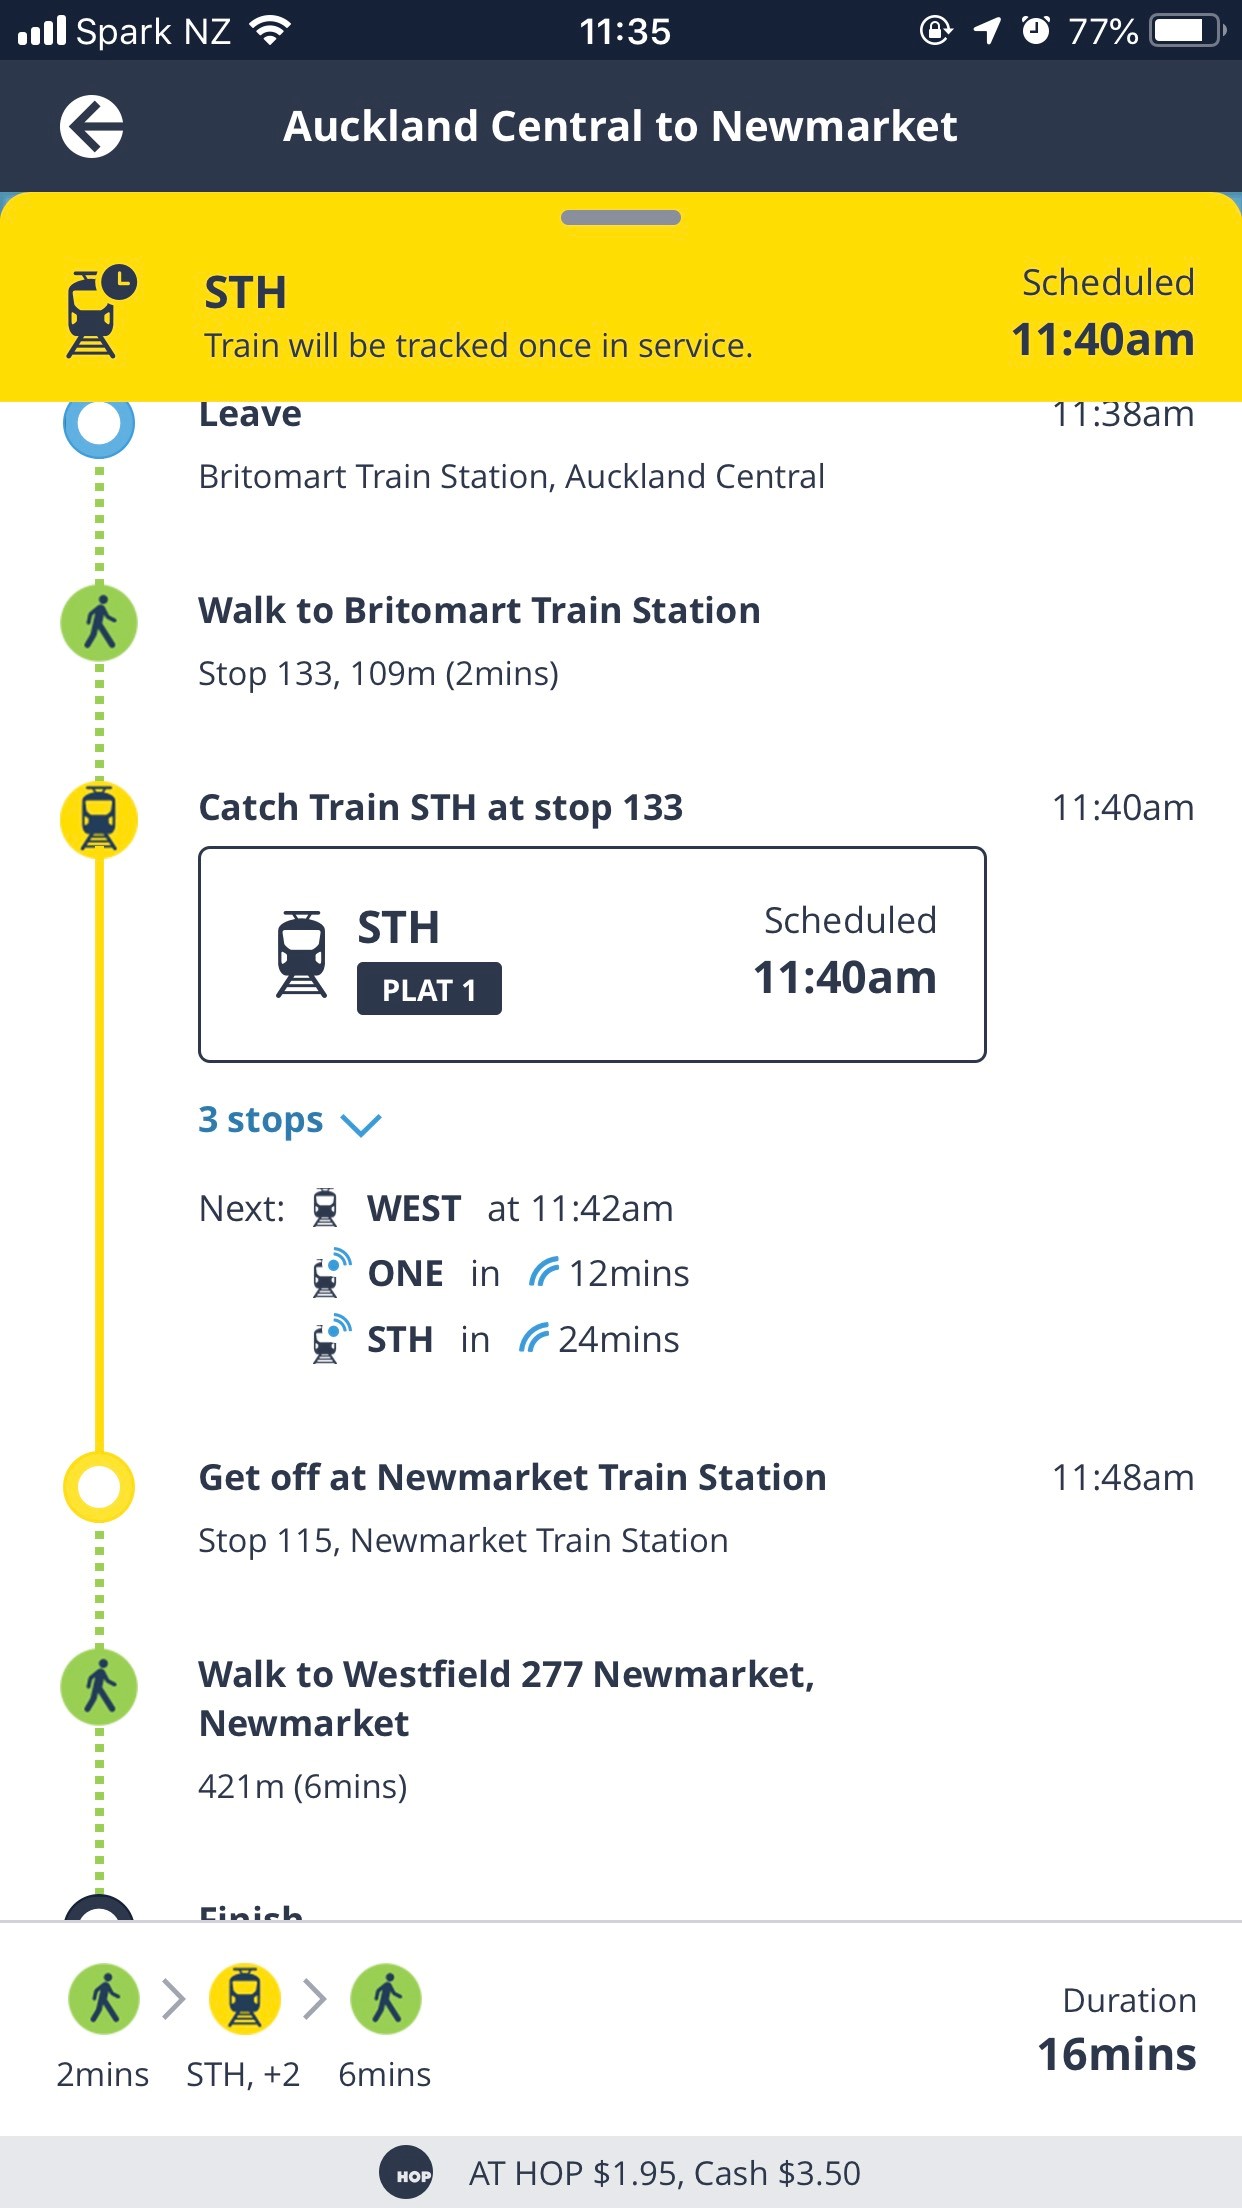Tap the AT HOP $1.95, Cash $3.50 fare bar
The height and width of the screenshot is (2208, 1242).
(621, 2173)
